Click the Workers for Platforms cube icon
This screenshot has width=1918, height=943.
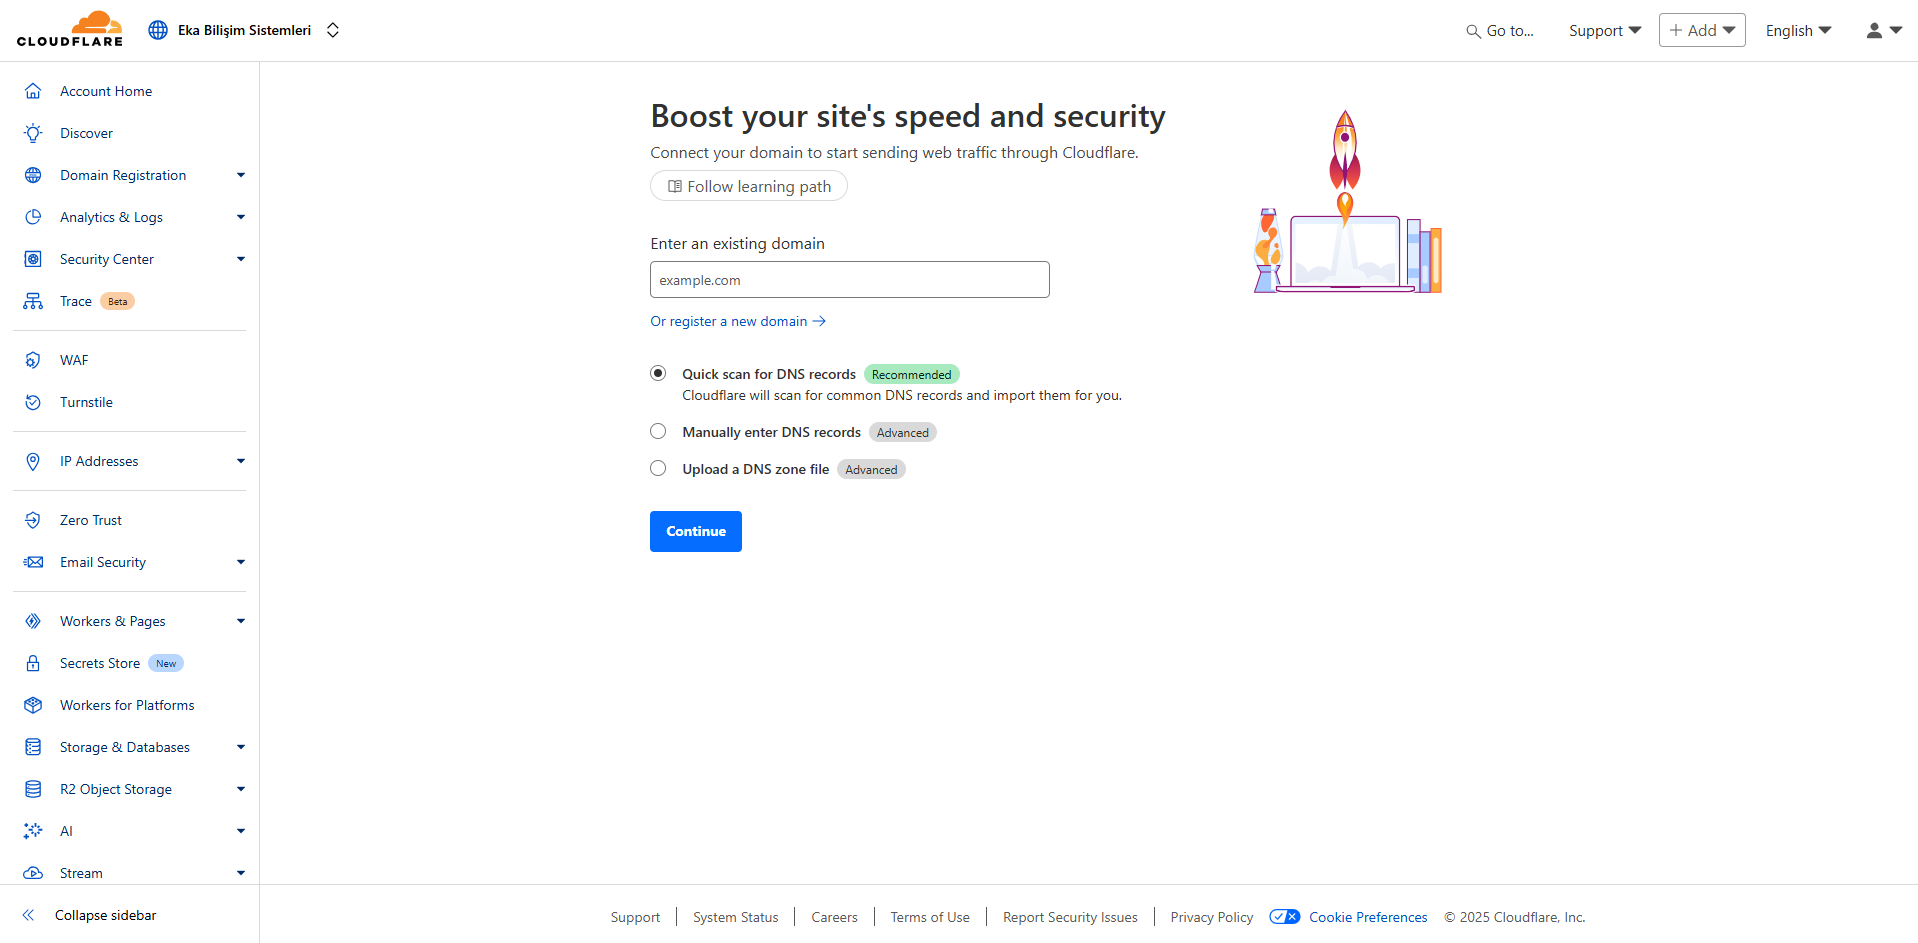(x=33, y=705)
